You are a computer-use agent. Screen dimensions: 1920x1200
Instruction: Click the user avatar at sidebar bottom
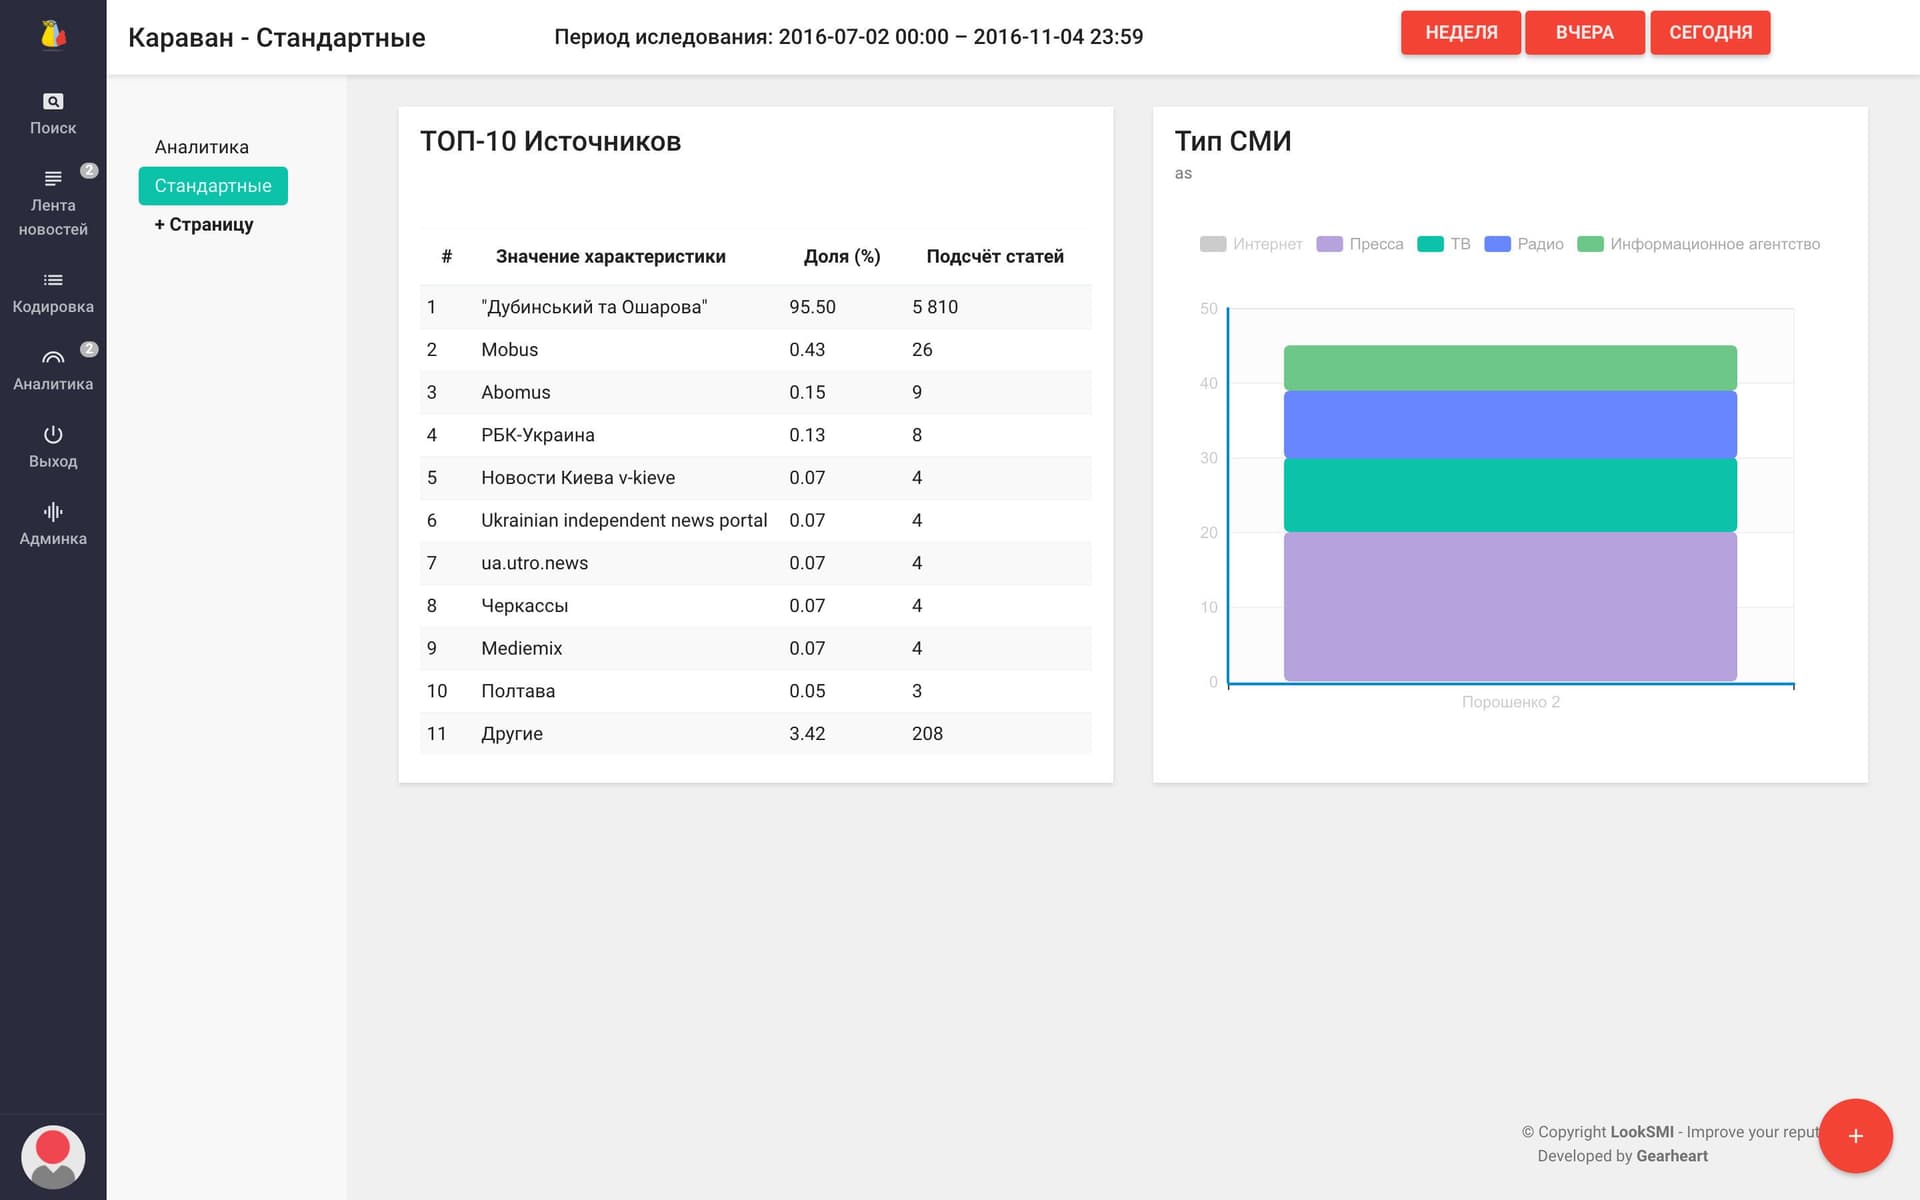coord(53,1157)
